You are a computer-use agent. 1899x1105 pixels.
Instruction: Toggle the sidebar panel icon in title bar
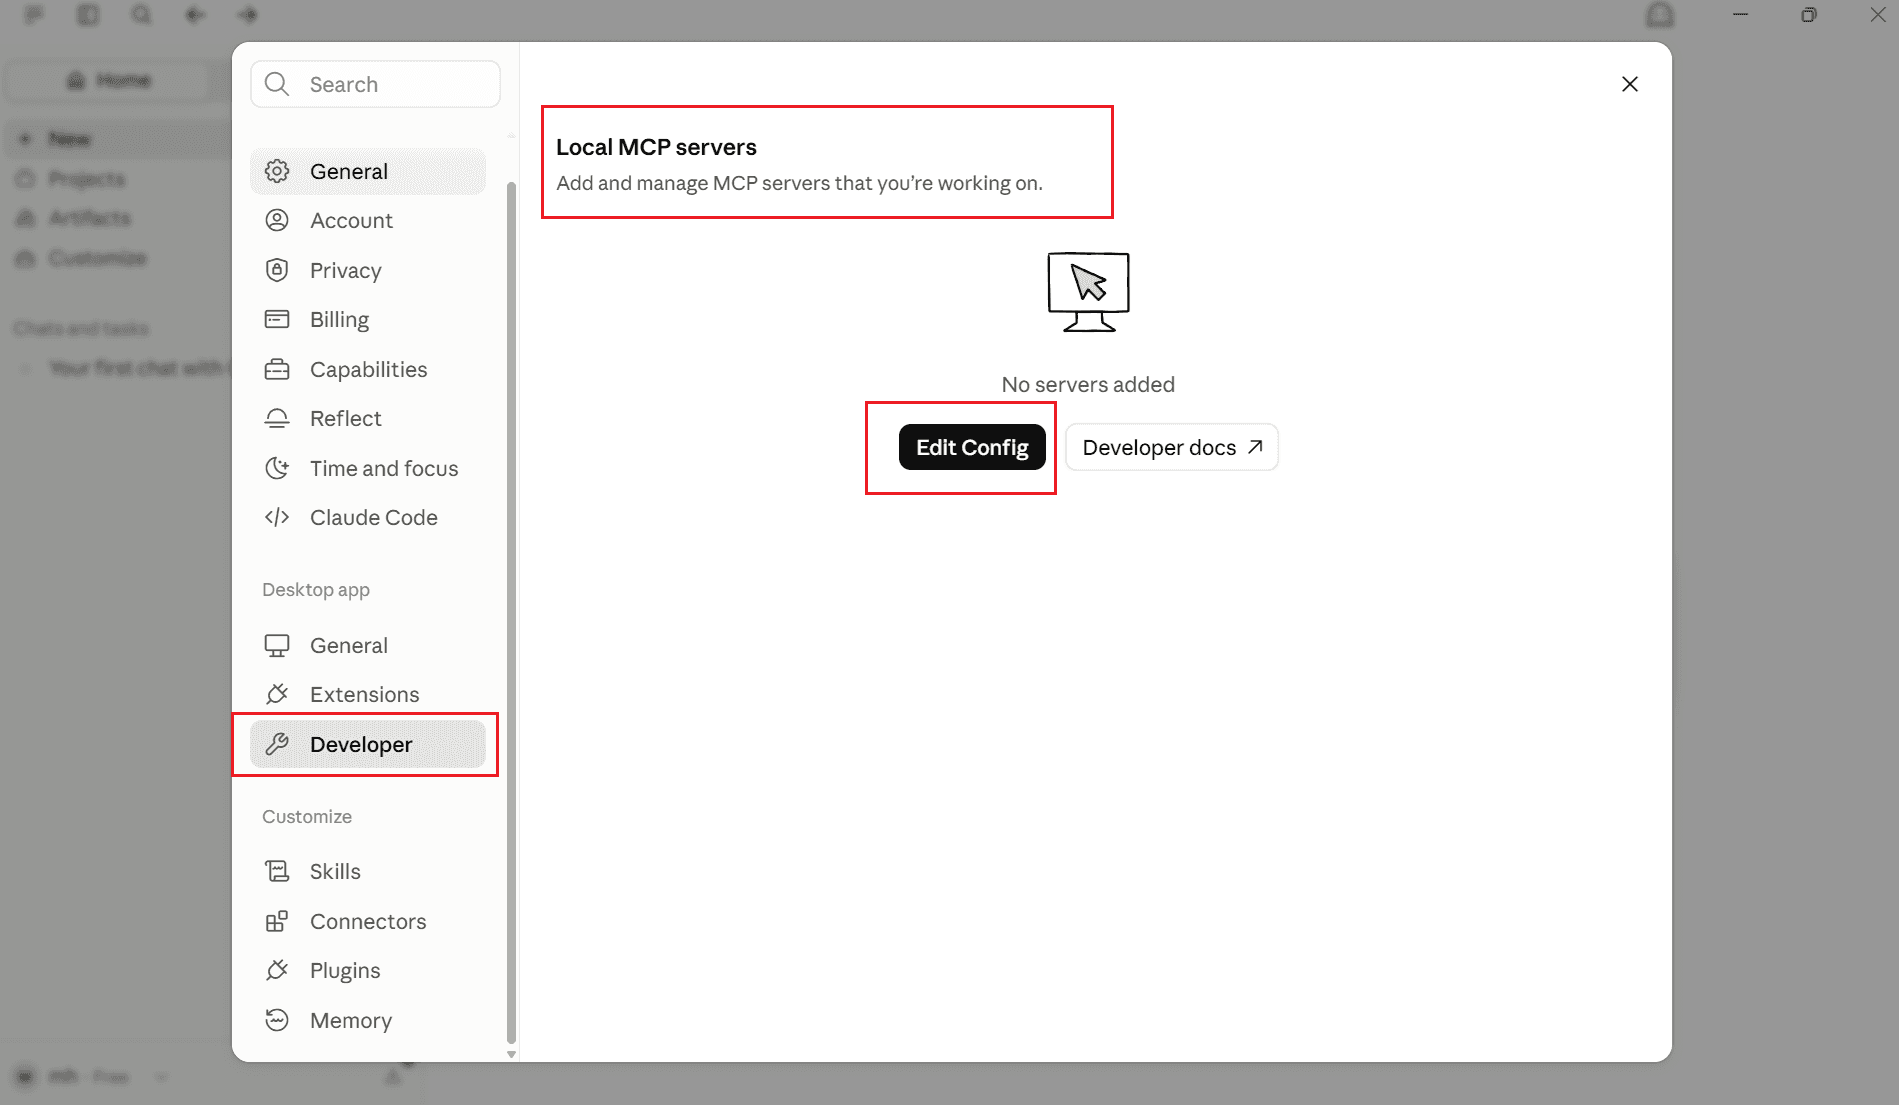tap(88, 15)
